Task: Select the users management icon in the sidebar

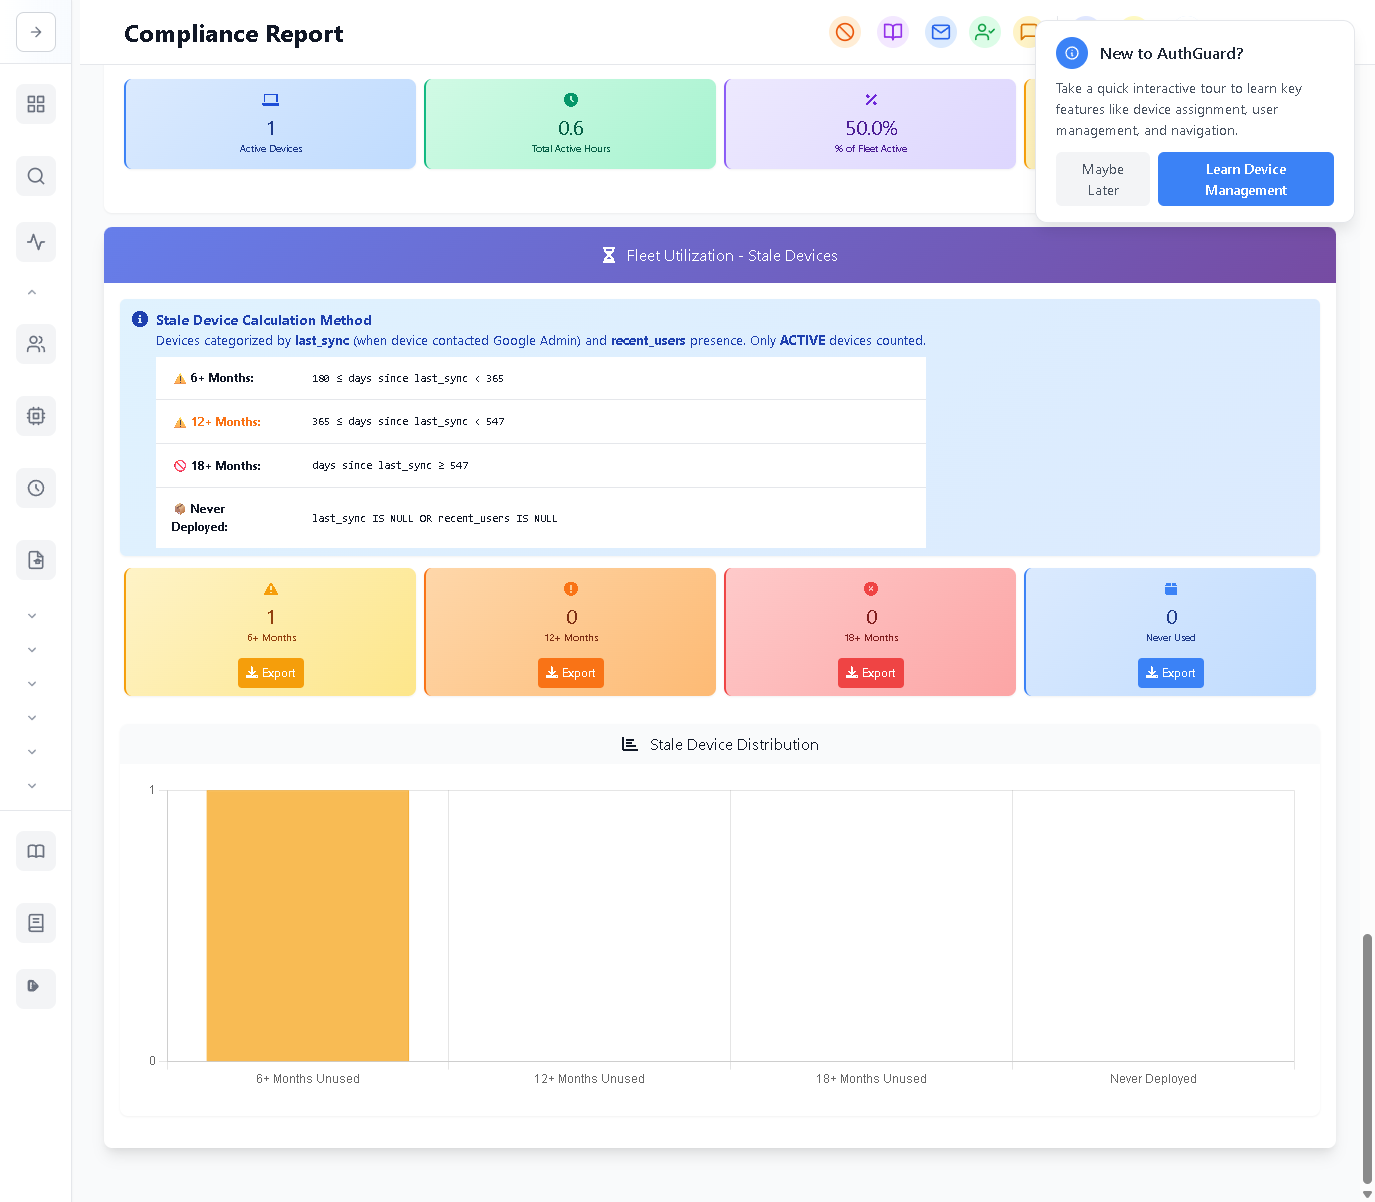Action: click(x=36, y=344)
